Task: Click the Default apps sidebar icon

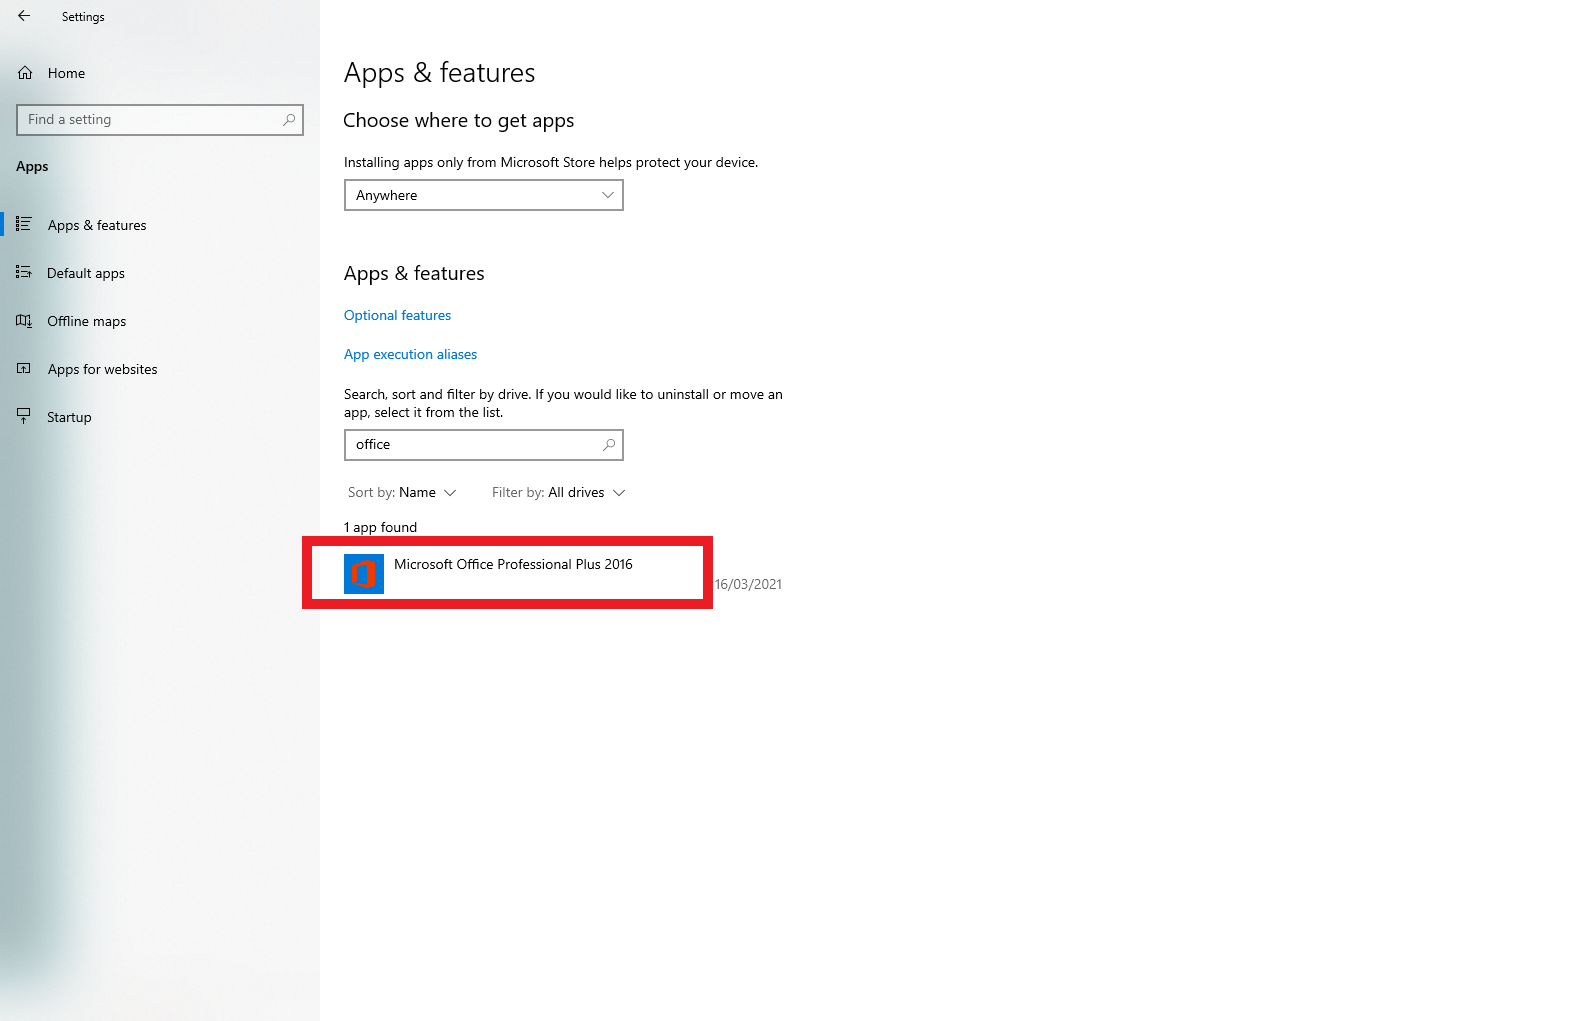Action: pyautogui.click(x=24, y=272)
